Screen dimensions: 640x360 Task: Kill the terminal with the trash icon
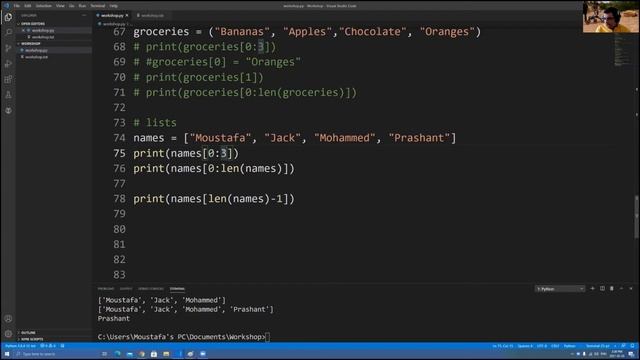coord(611,289)
